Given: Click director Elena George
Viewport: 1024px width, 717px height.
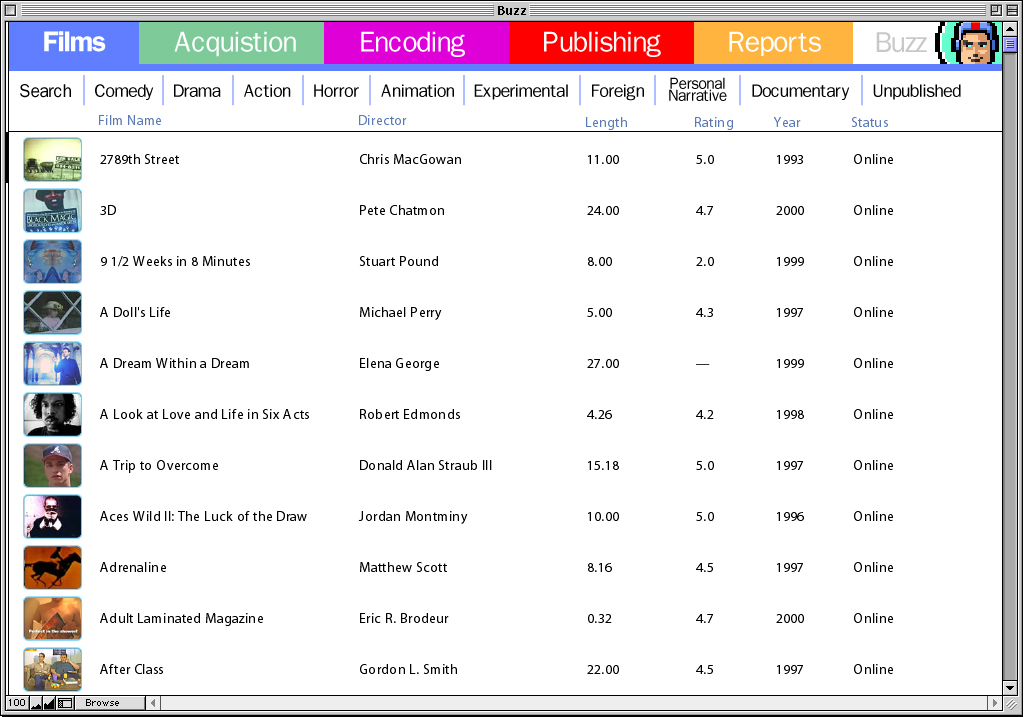Looking at the screenshot, I should 399,363.
